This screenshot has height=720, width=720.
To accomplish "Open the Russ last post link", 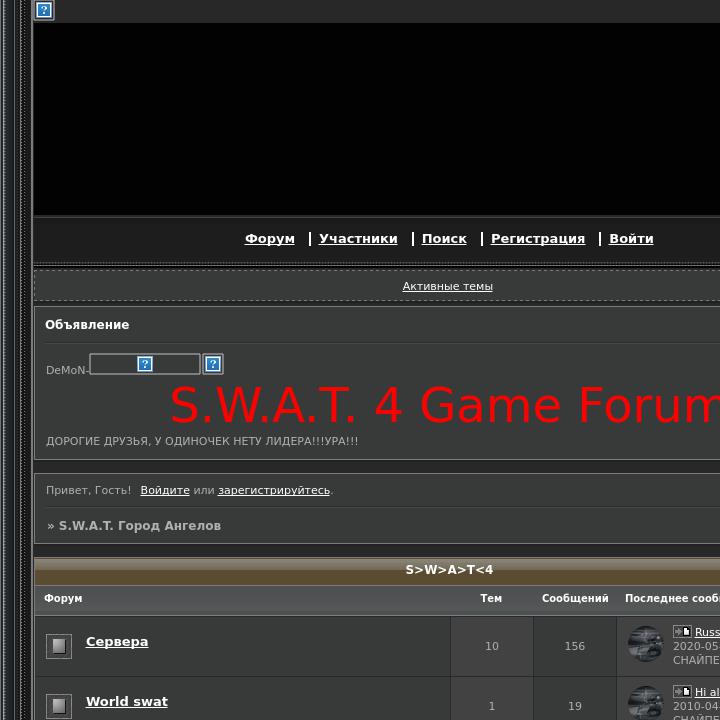I will coord(707,632).
